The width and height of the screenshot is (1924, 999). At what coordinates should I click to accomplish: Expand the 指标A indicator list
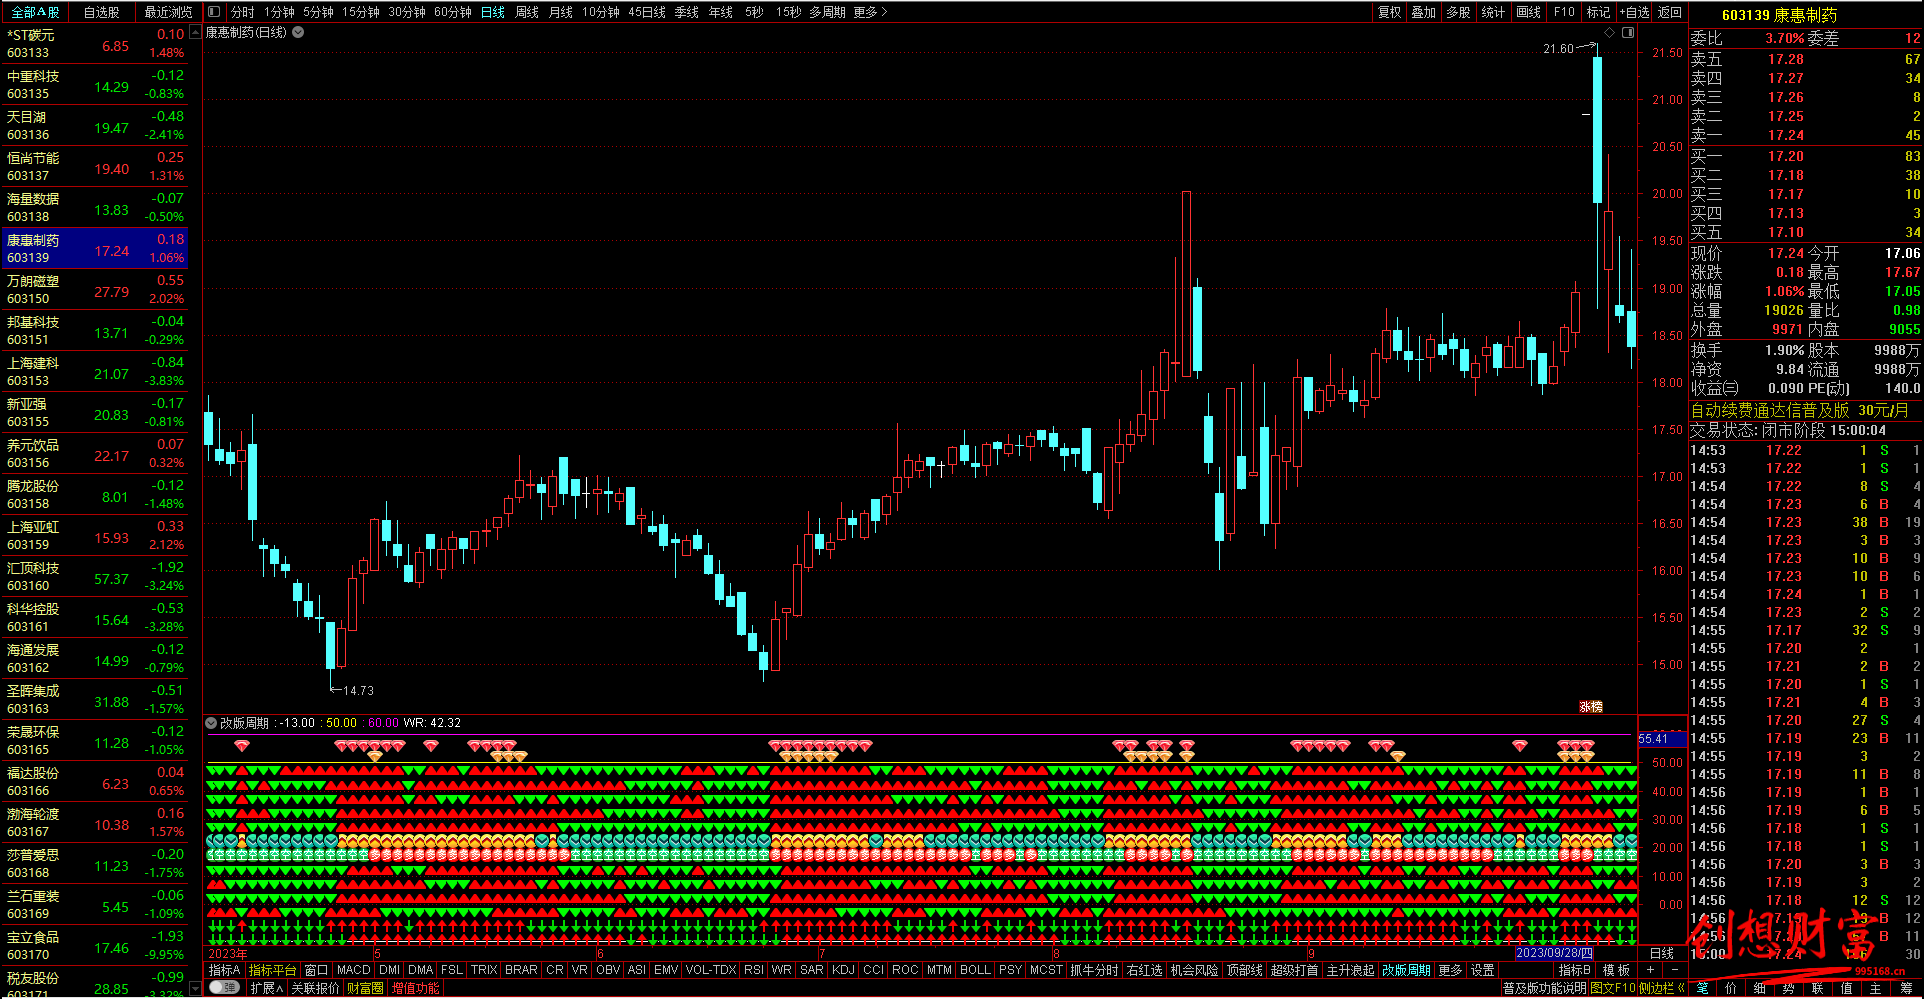click(x=224, y=970)
